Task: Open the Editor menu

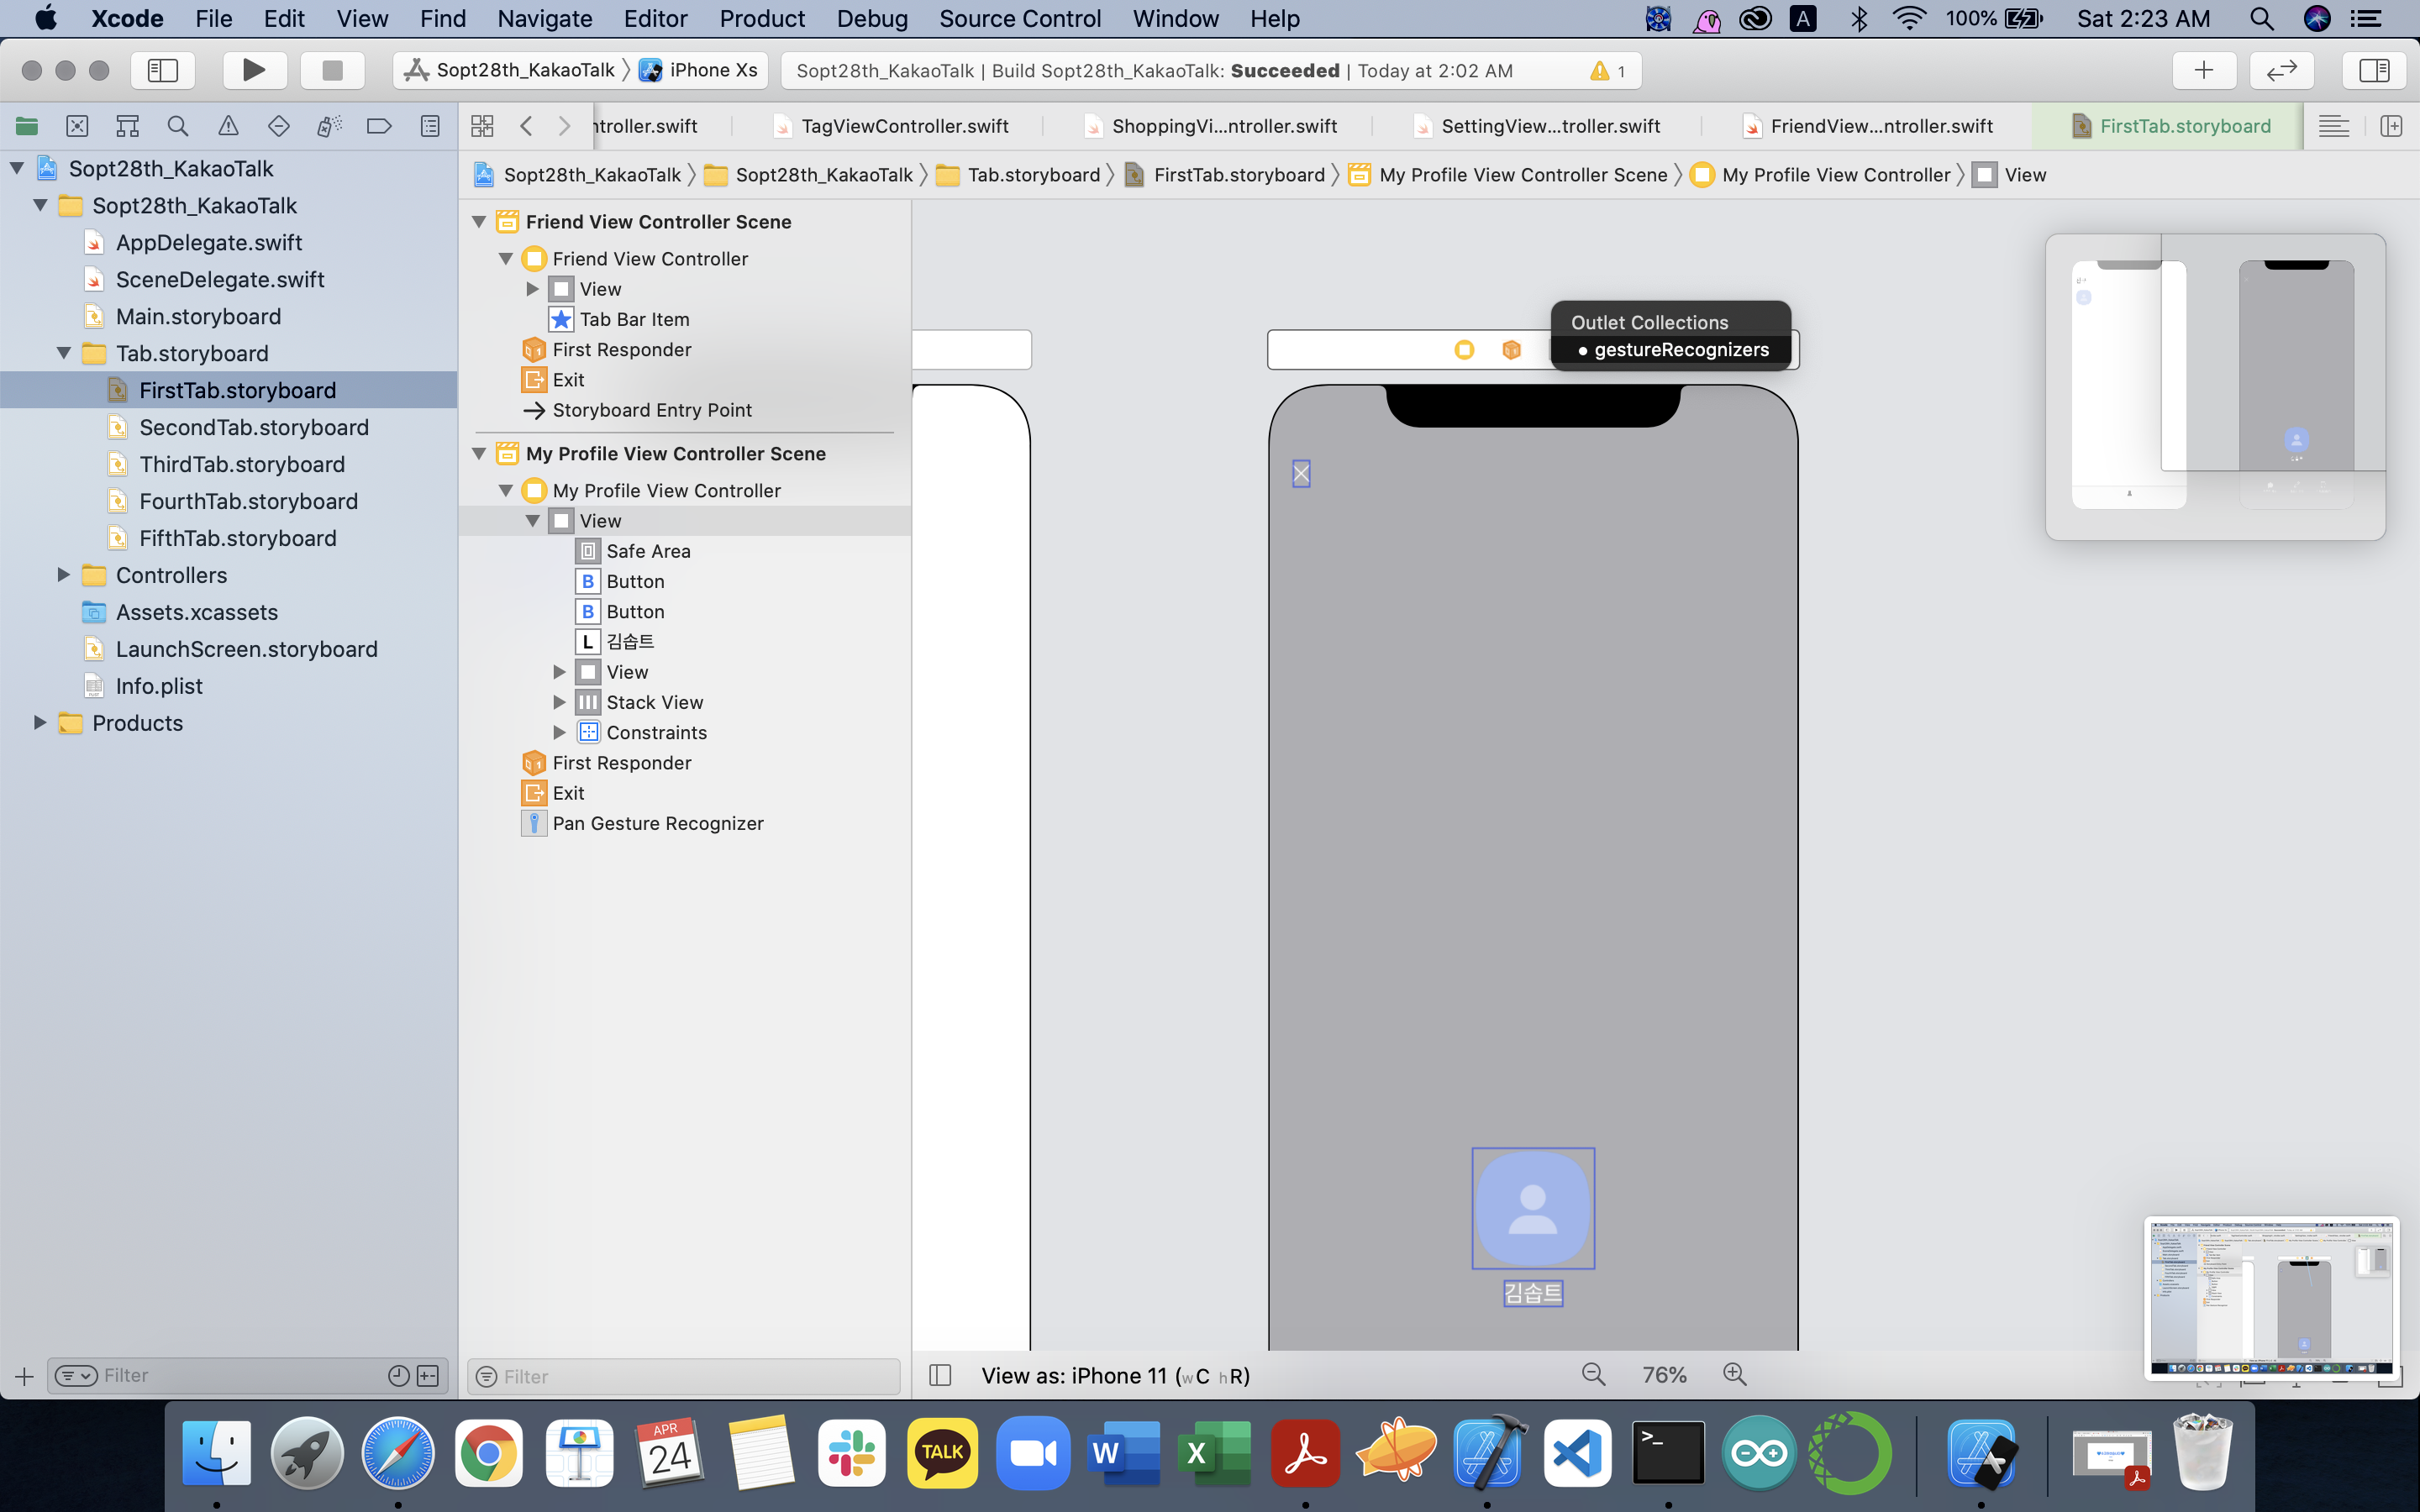Action: coord(655,19)
